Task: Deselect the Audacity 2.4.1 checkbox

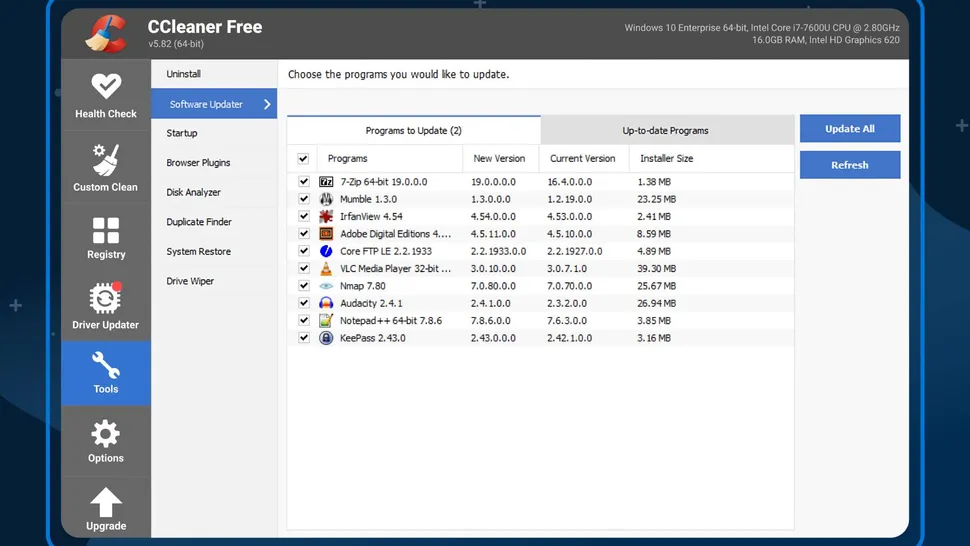Action: (x=304, y=303)
